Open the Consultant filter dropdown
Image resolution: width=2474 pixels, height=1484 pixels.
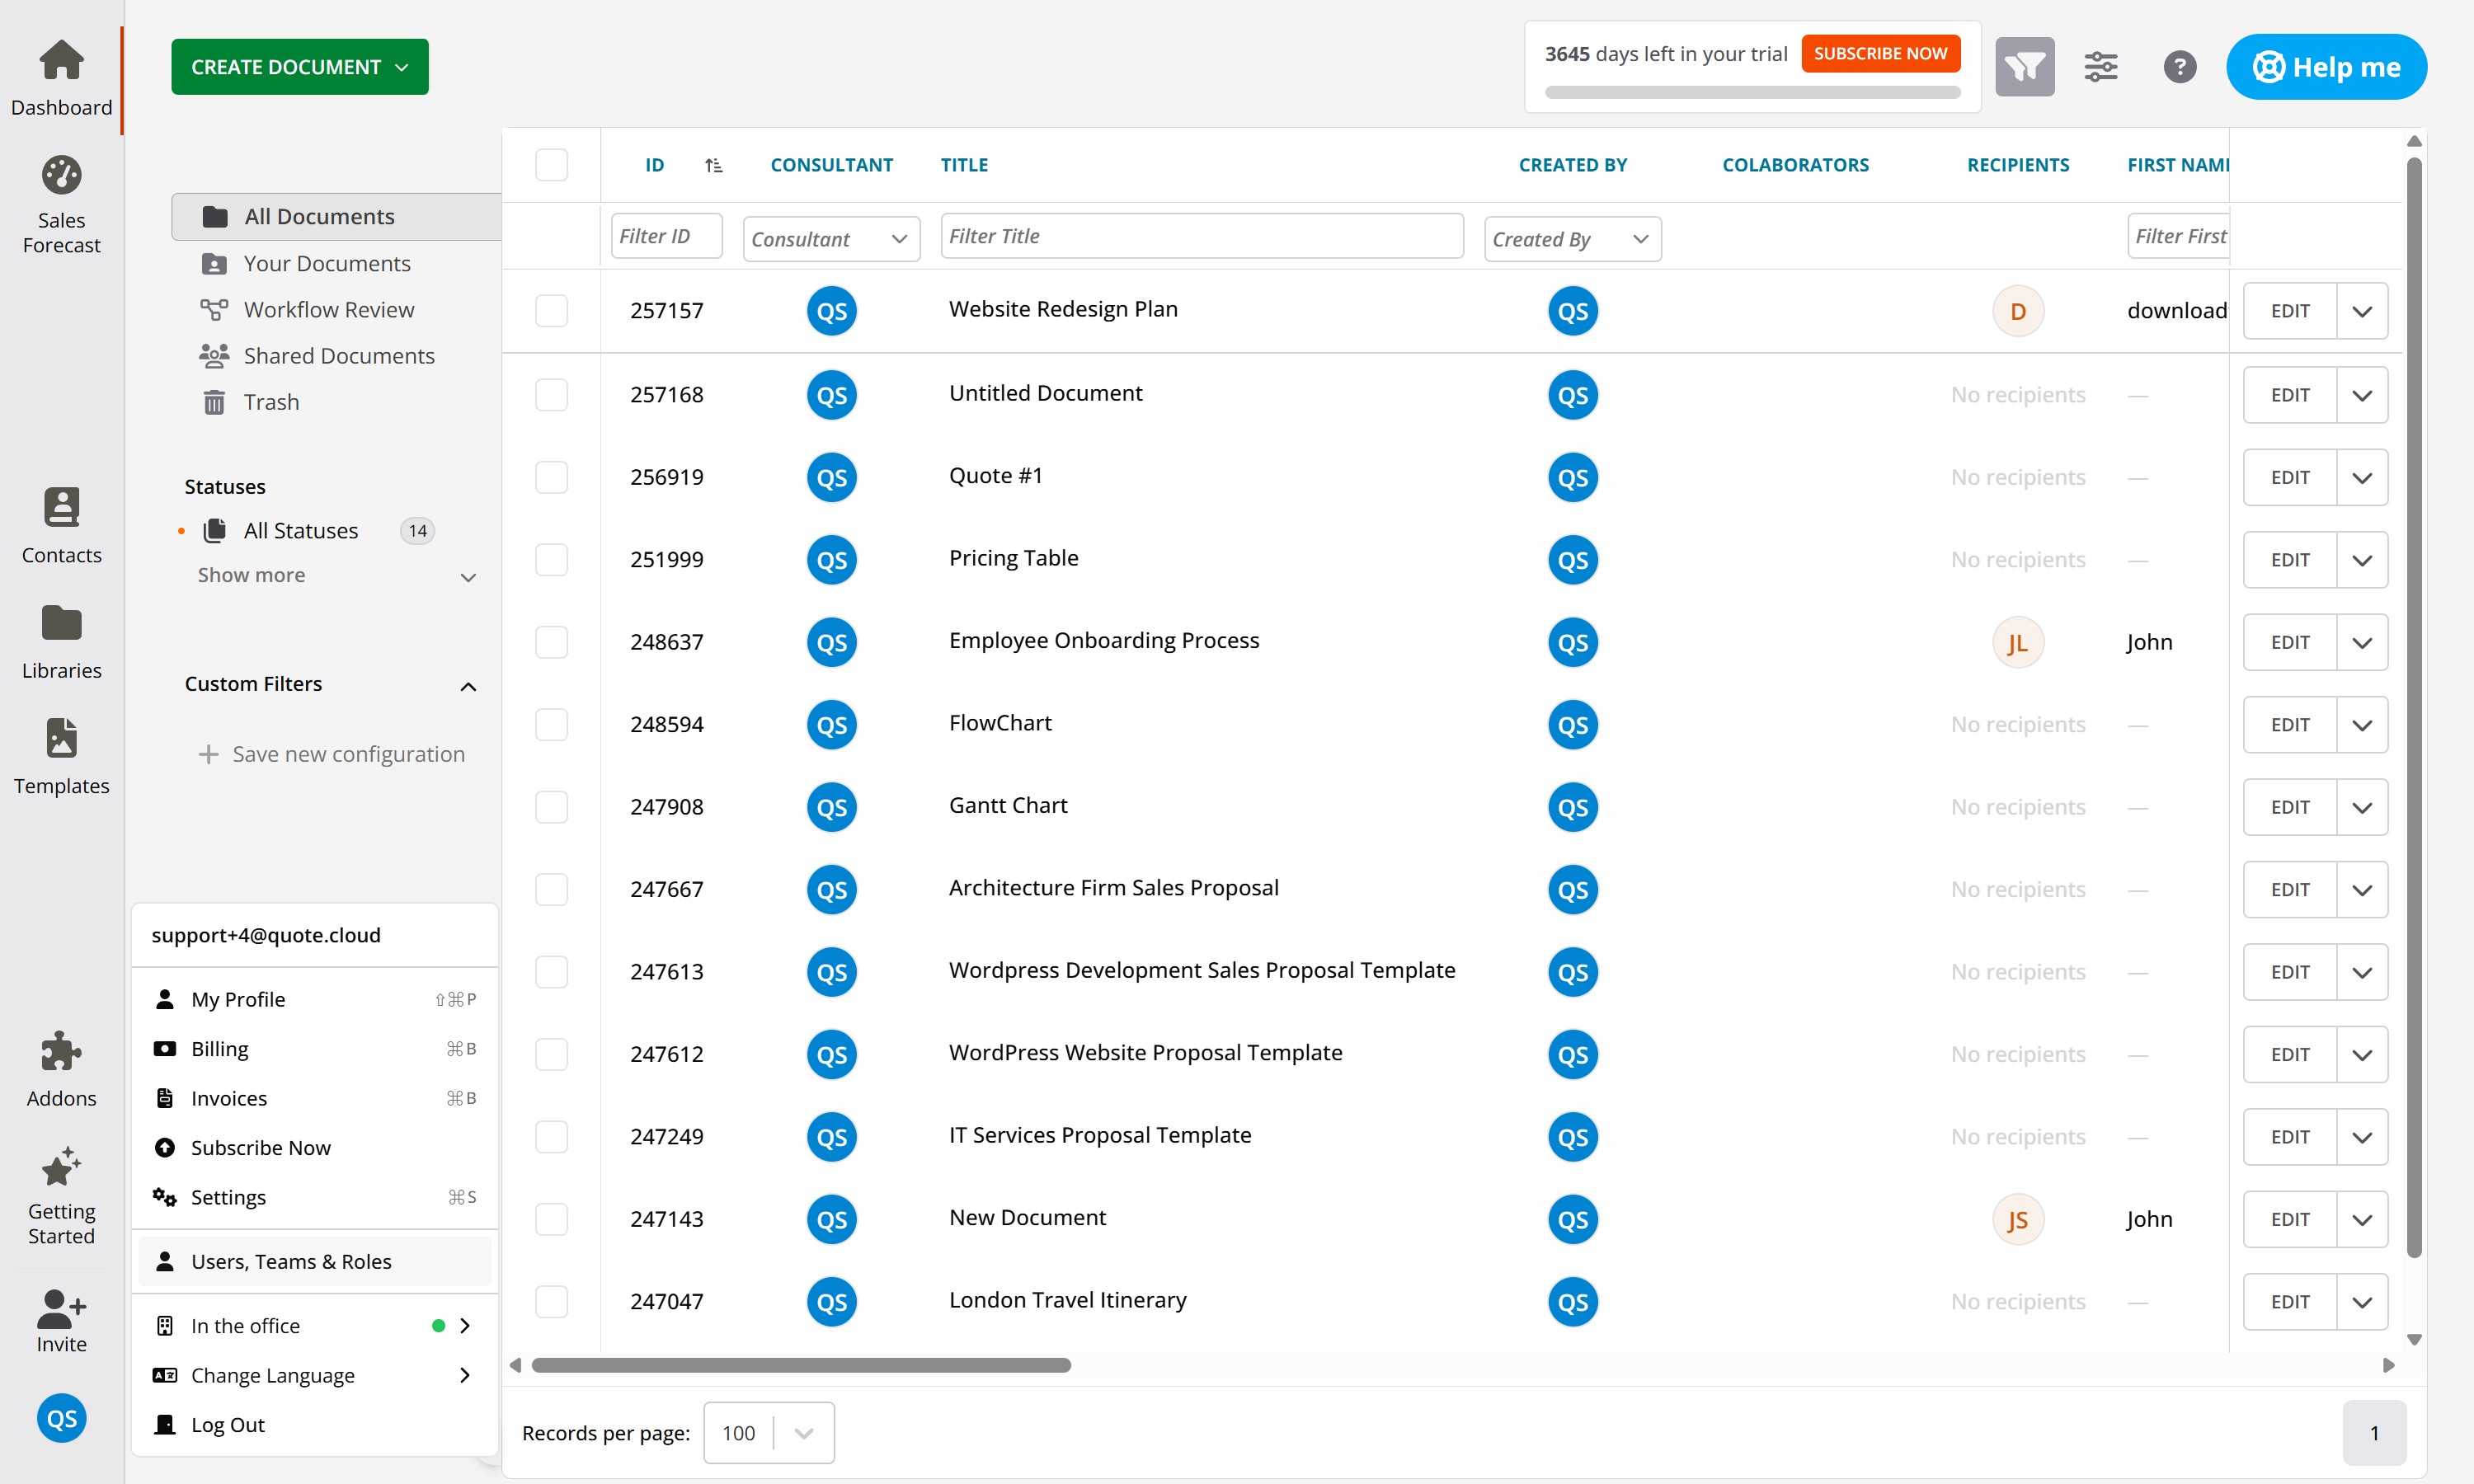pos(830,239)
